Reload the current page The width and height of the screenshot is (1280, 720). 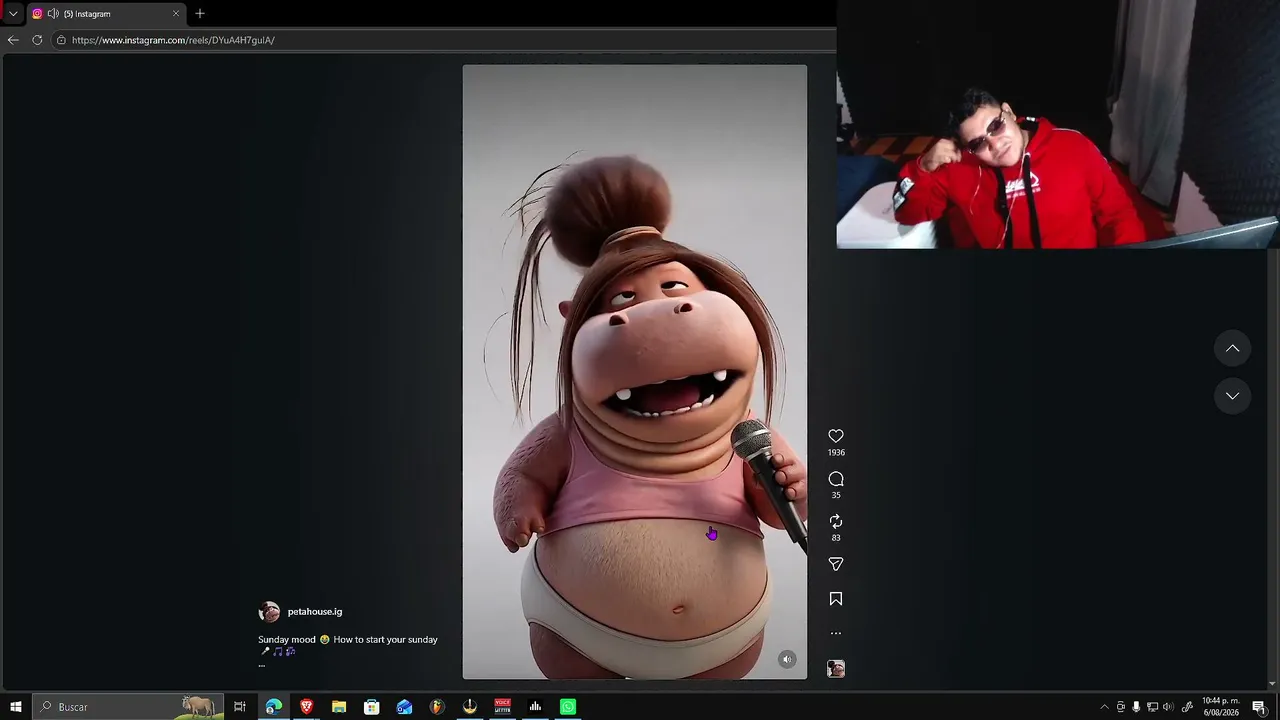point(37,40)
